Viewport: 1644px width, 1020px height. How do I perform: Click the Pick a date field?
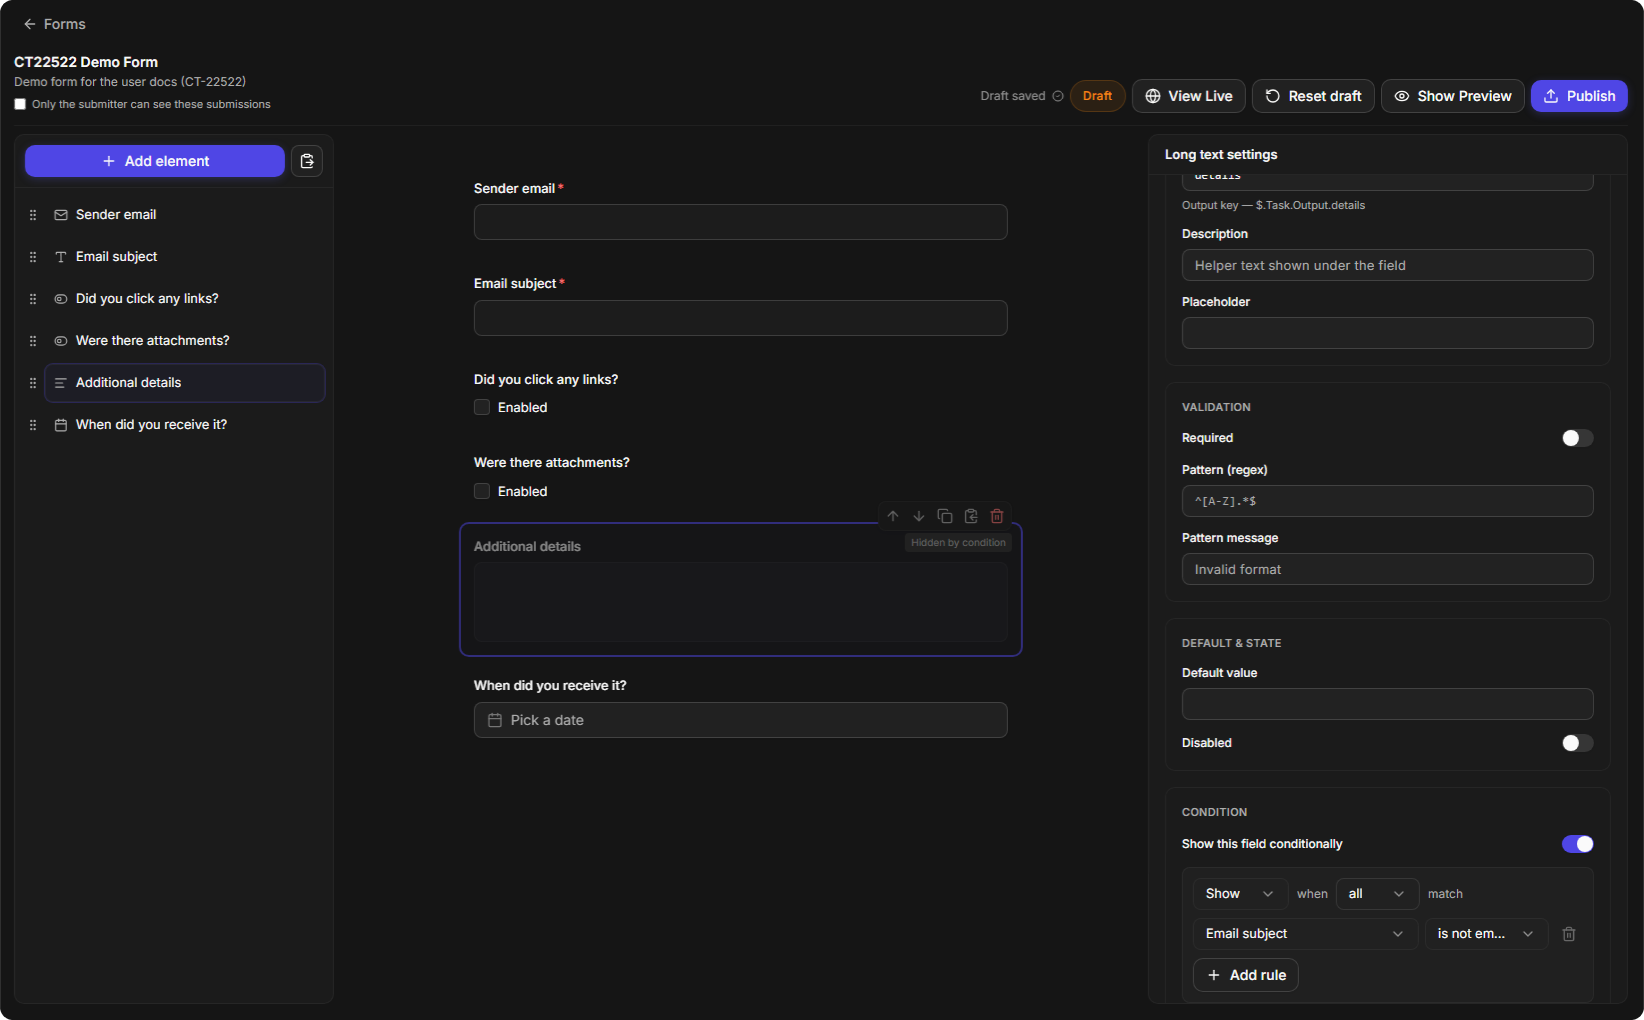(740, 720)
